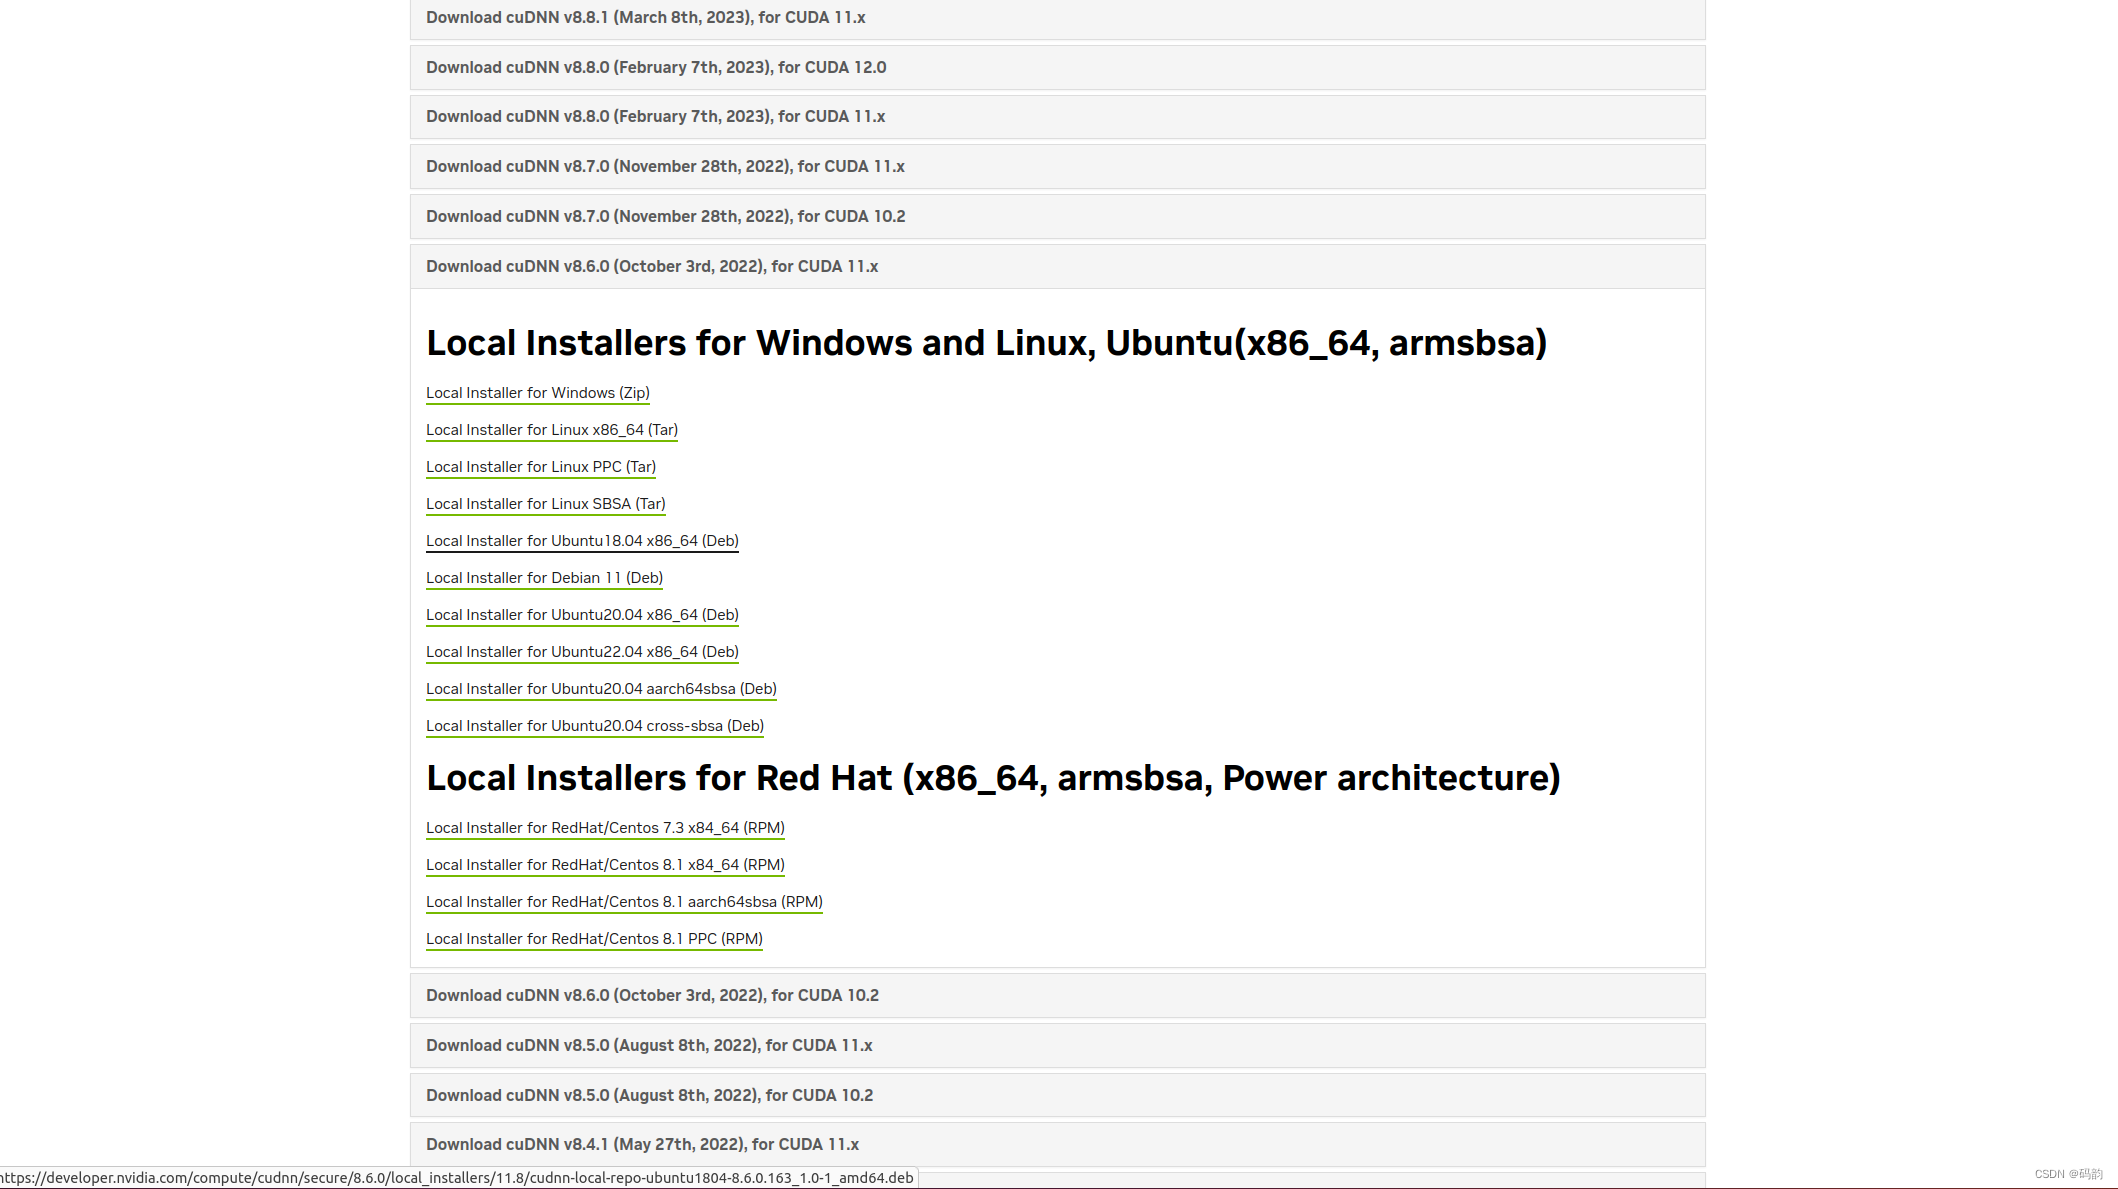
Task: Open Ubuntu22.04 x86_64 Deb installer link
Action: coord(582,652)
